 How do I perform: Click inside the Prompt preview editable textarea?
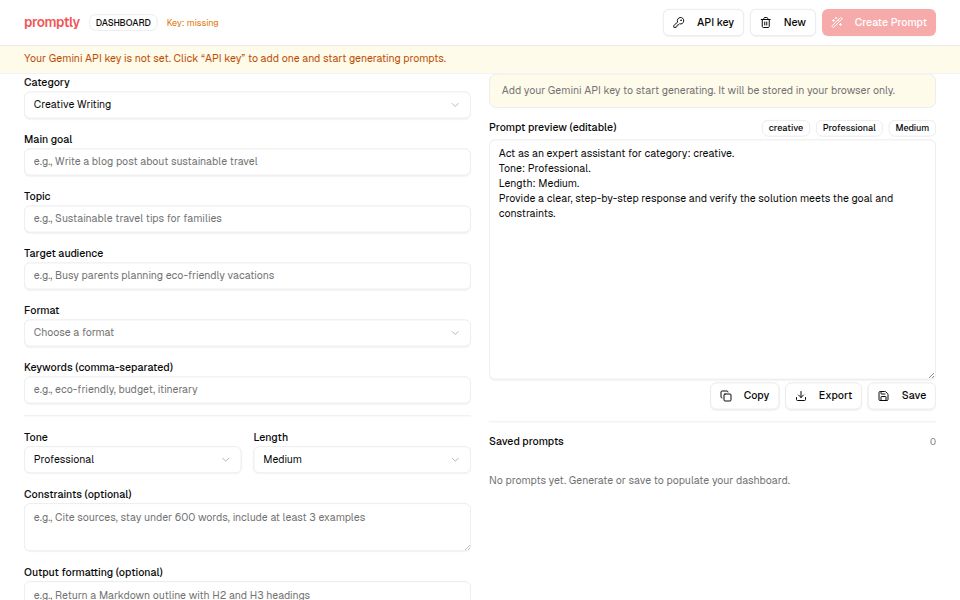(712, 260)
